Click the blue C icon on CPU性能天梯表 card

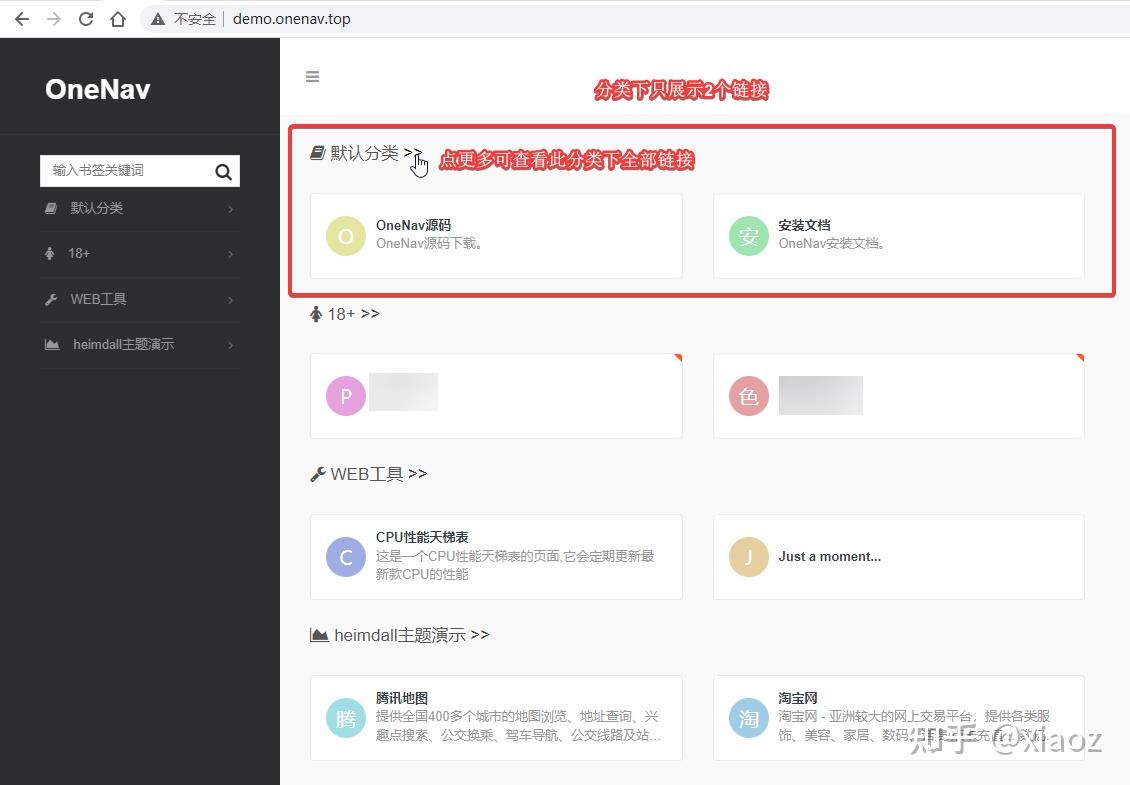click(345, 556)
